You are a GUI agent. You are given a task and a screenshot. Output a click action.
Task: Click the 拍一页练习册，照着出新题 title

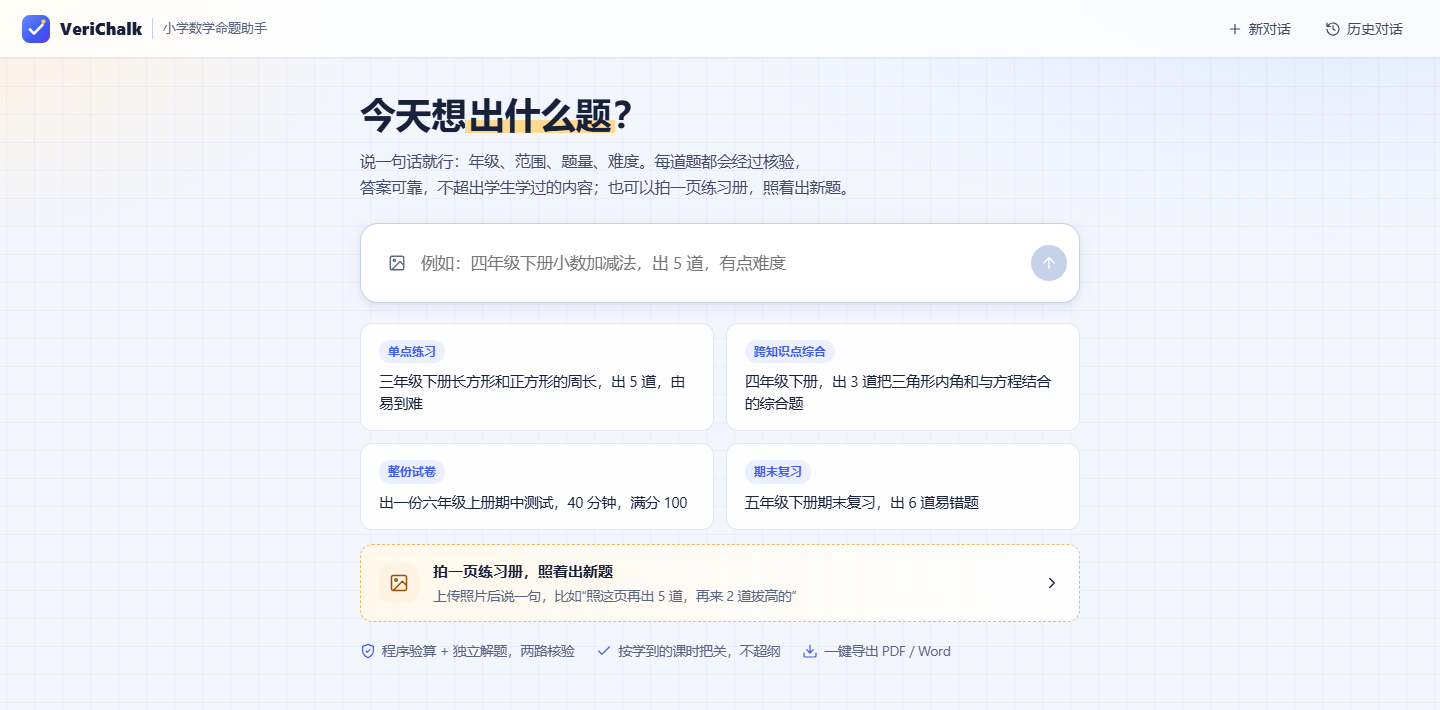523,572
